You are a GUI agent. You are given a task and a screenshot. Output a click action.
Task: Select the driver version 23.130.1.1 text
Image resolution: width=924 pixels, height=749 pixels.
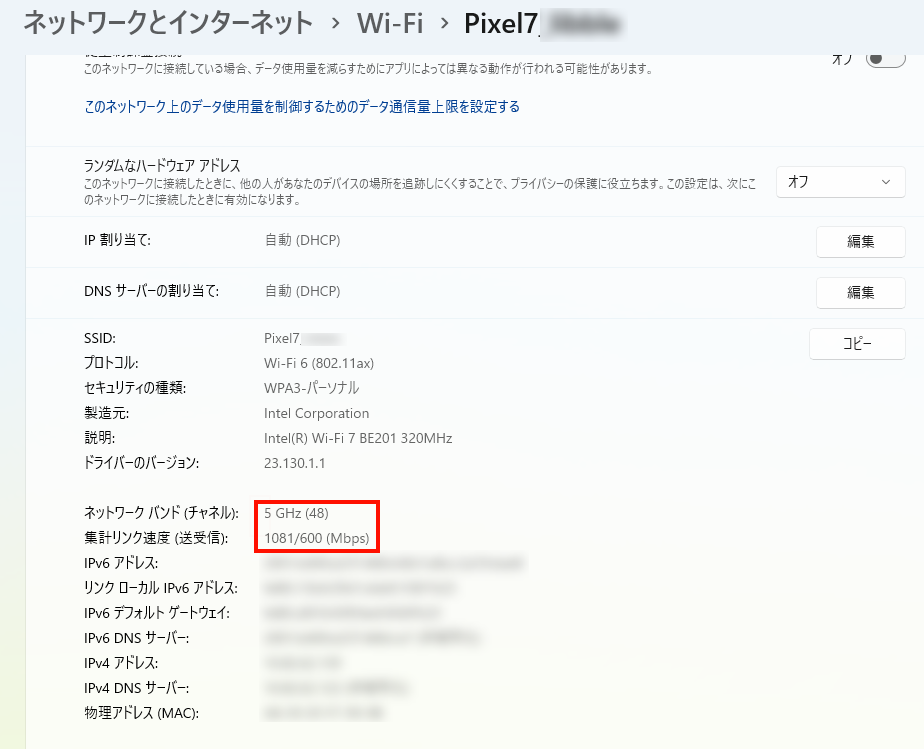tap(294, 463)
